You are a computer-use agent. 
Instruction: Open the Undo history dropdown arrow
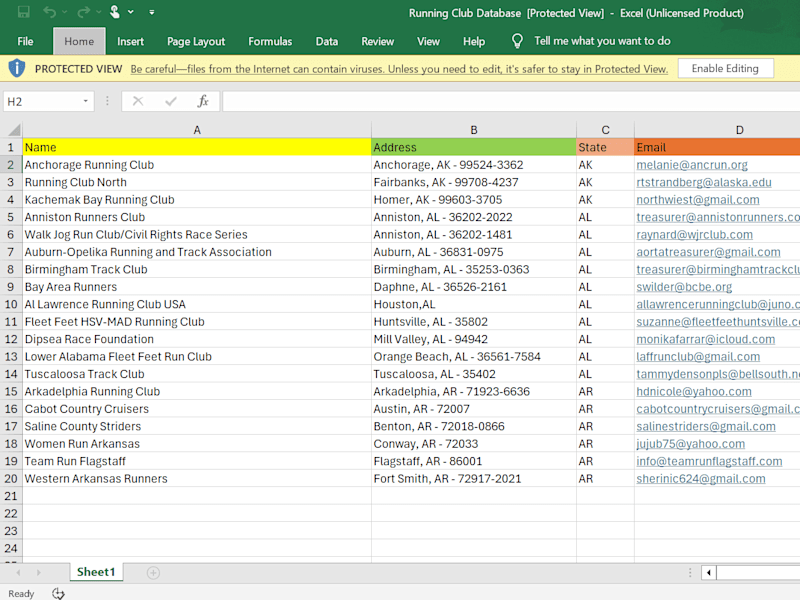64,12
